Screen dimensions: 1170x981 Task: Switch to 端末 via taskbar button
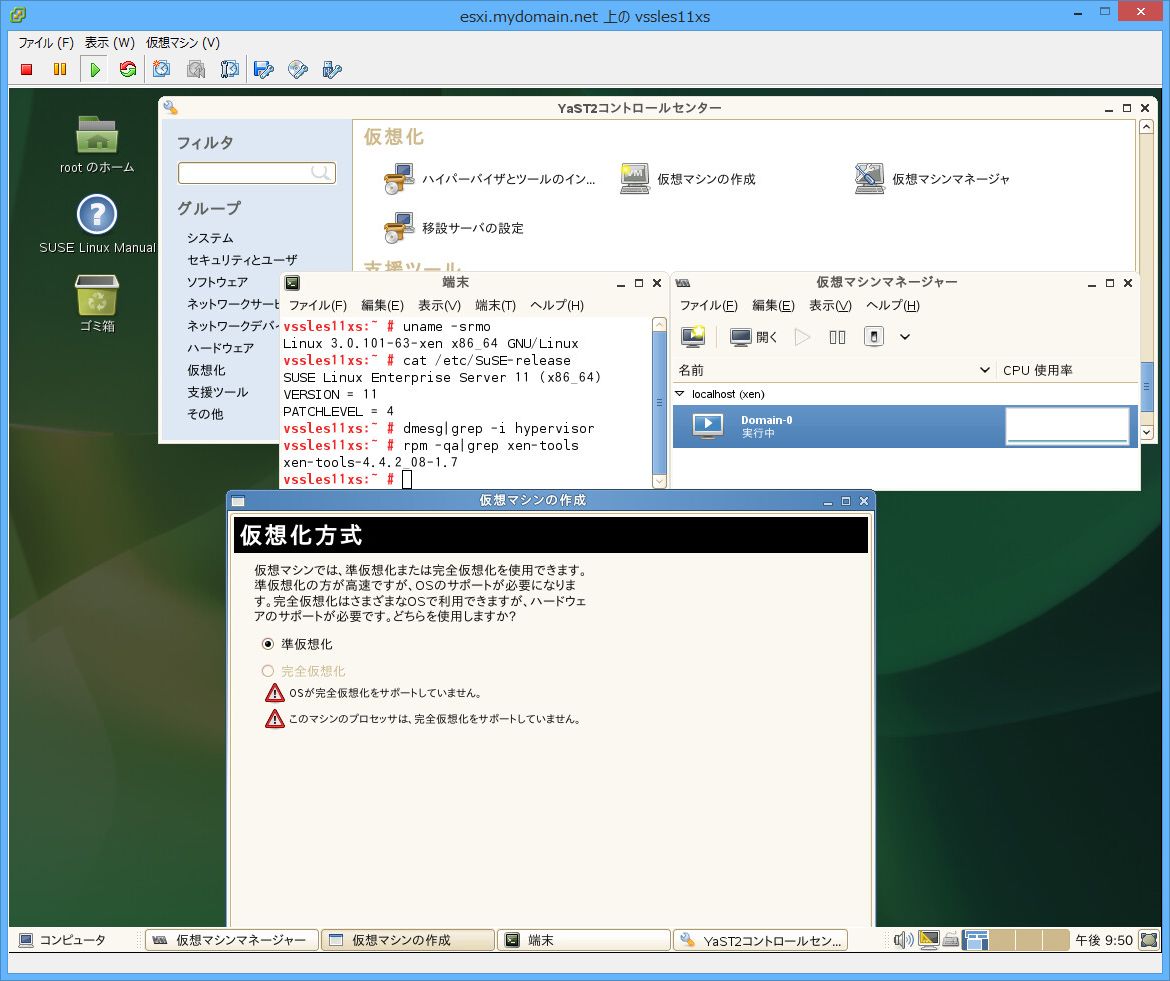584,940
